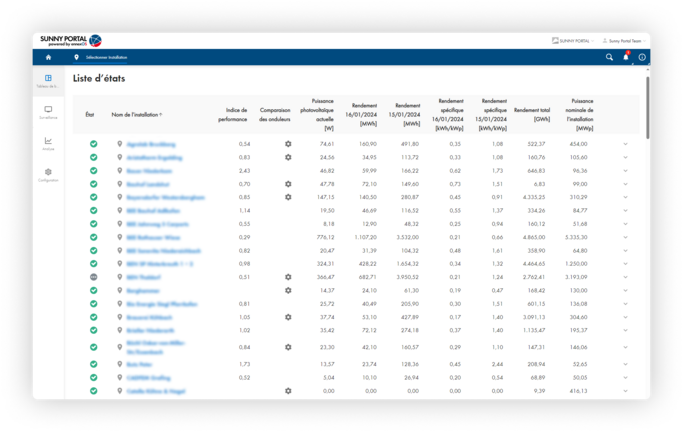Click the gray status icon in the table

[93, 277]
